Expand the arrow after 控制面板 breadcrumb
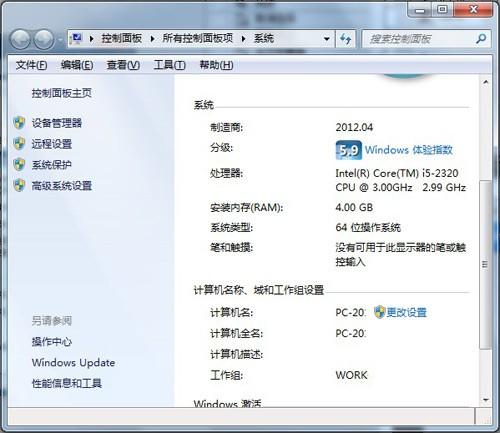 pyautogui.click(x=152, y=39)
